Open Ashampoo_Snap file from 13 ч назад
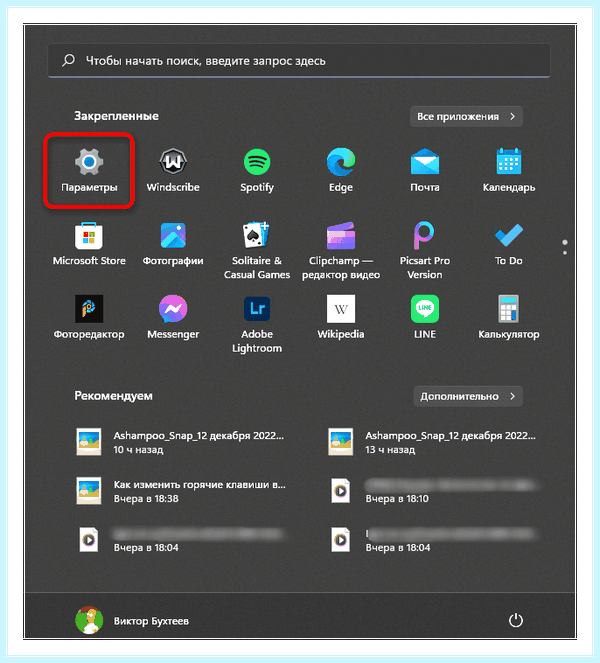 pyautogui.click(x=433, y=442)
